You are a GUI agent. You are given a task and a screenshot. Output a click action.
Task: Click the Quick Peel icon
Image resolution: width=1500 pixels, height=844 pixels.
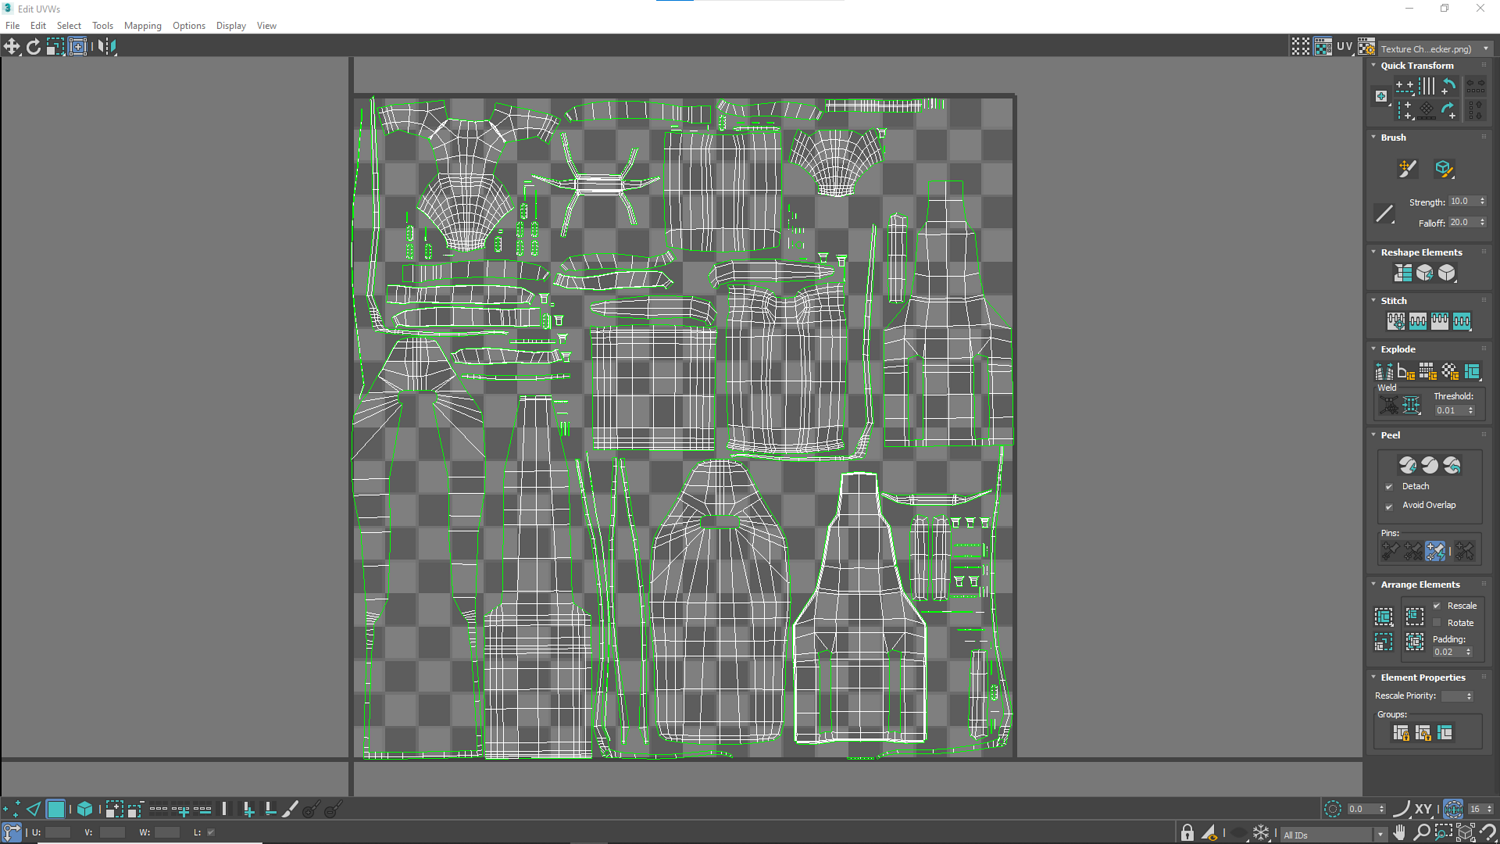tap(1408, 465)
